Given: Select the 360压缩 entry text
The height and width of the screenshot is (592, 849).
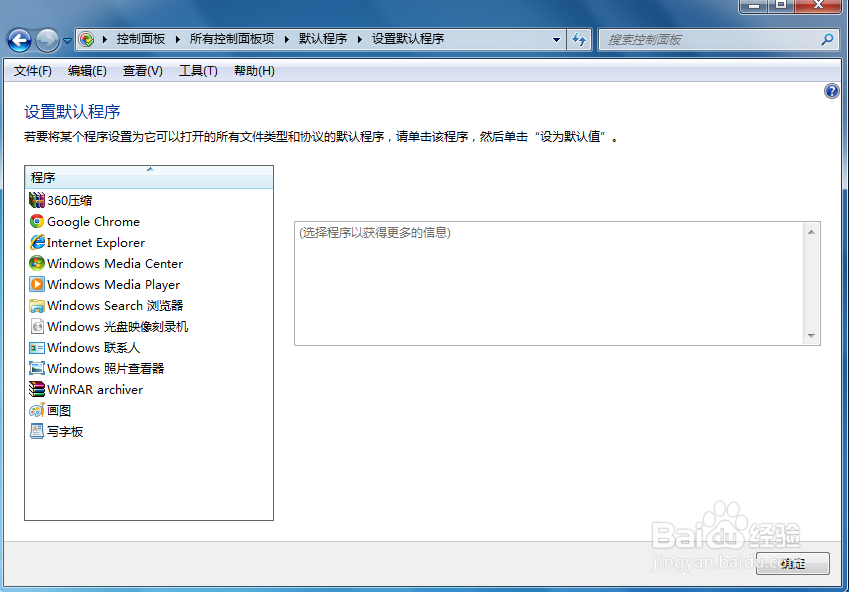Looking at the screenshot, I should pyautogui.click(x=69, y=200).
